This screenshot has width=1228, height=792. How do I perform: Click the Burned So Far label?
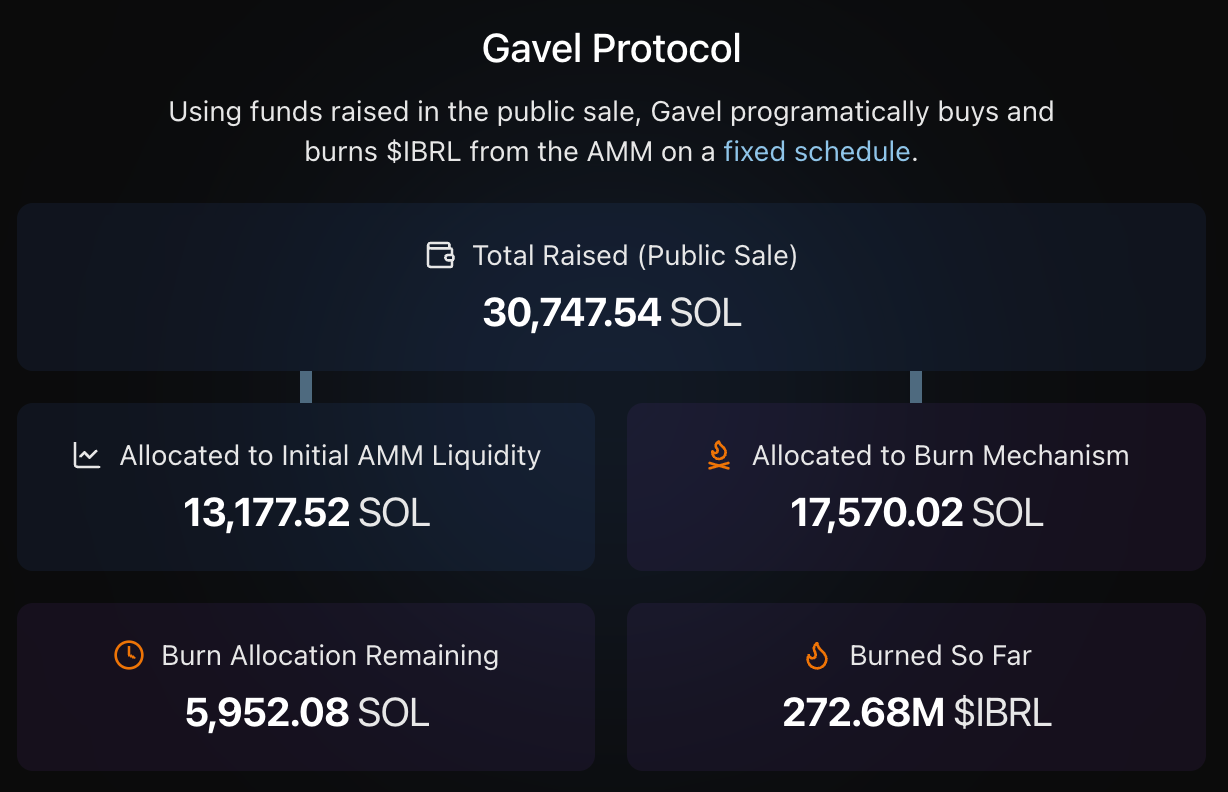(940, 656)
